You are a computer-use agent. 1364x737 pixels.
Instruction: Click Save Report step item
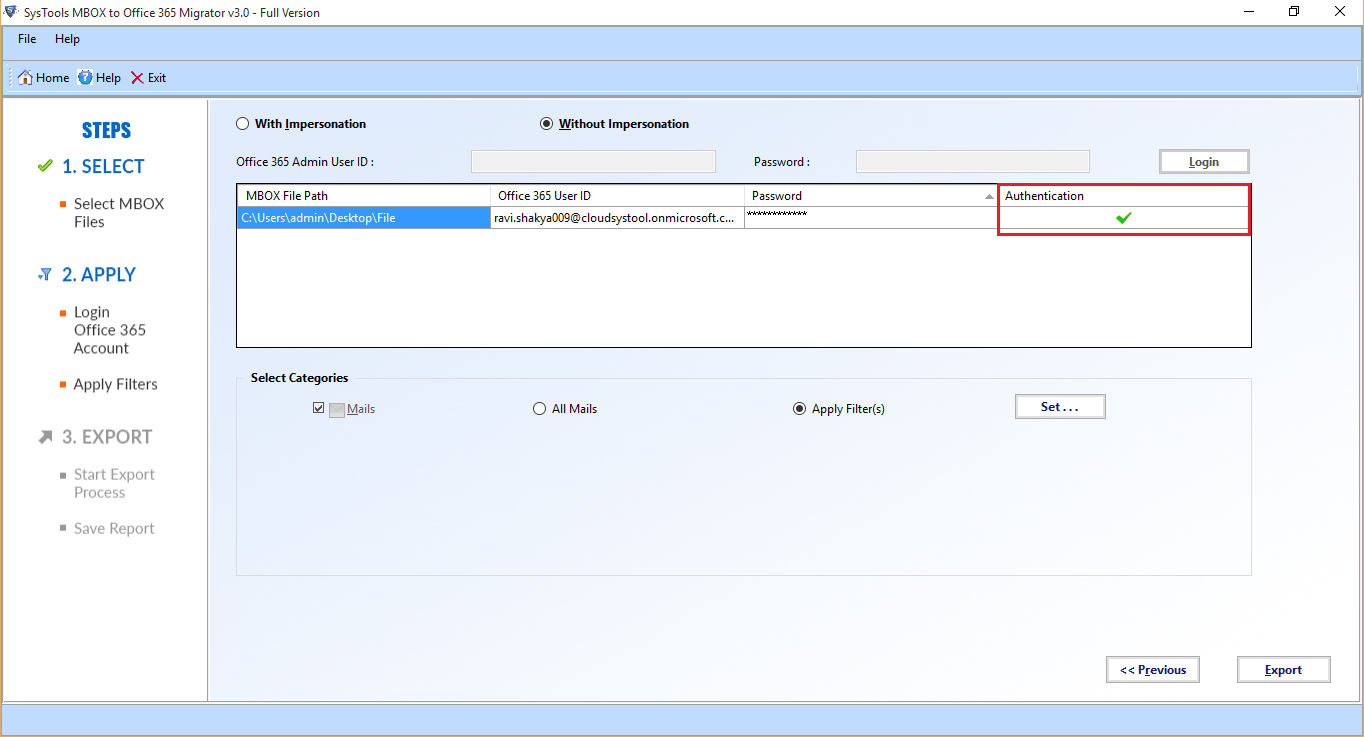114,528
